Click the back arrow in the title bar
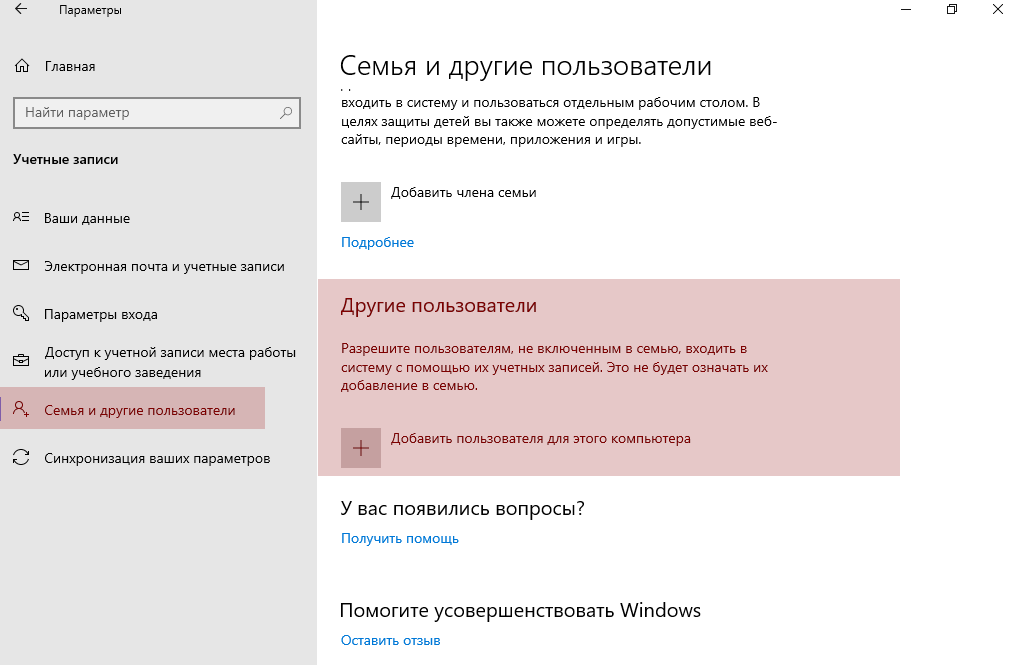 (21, 10)
